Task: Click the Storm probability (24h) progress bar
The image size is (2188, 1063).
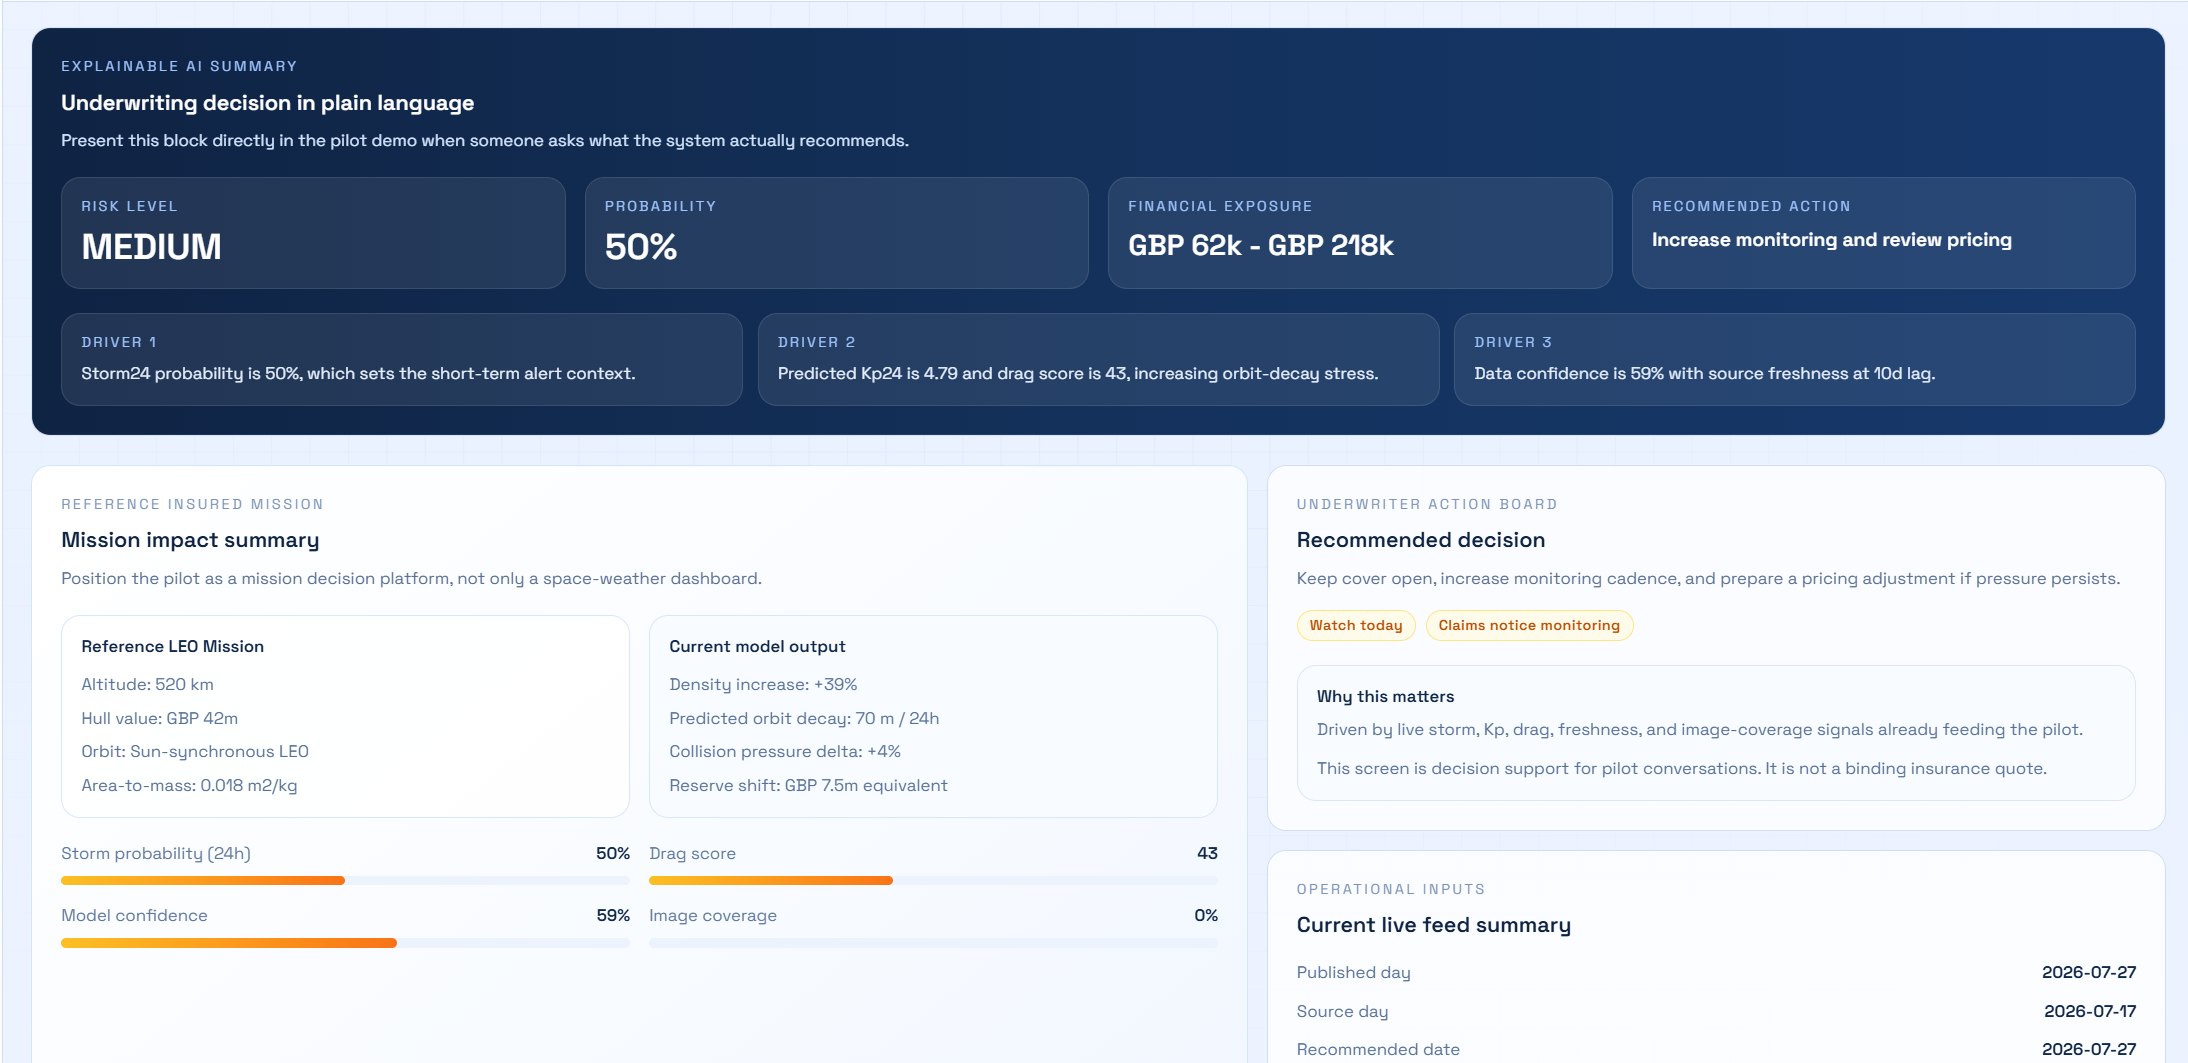Action: (x=345, y=881)
